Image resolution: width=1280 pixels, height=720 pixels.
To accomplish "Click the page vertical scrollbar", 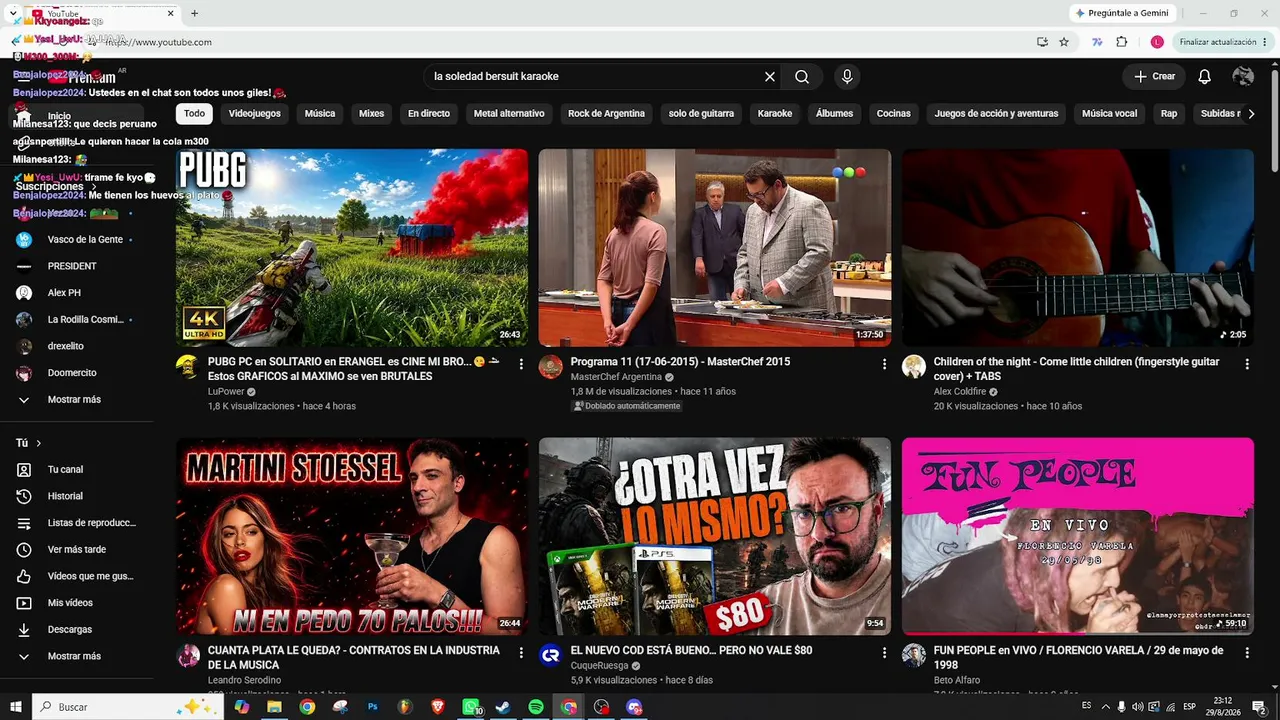I will (x=1274, y=120).
